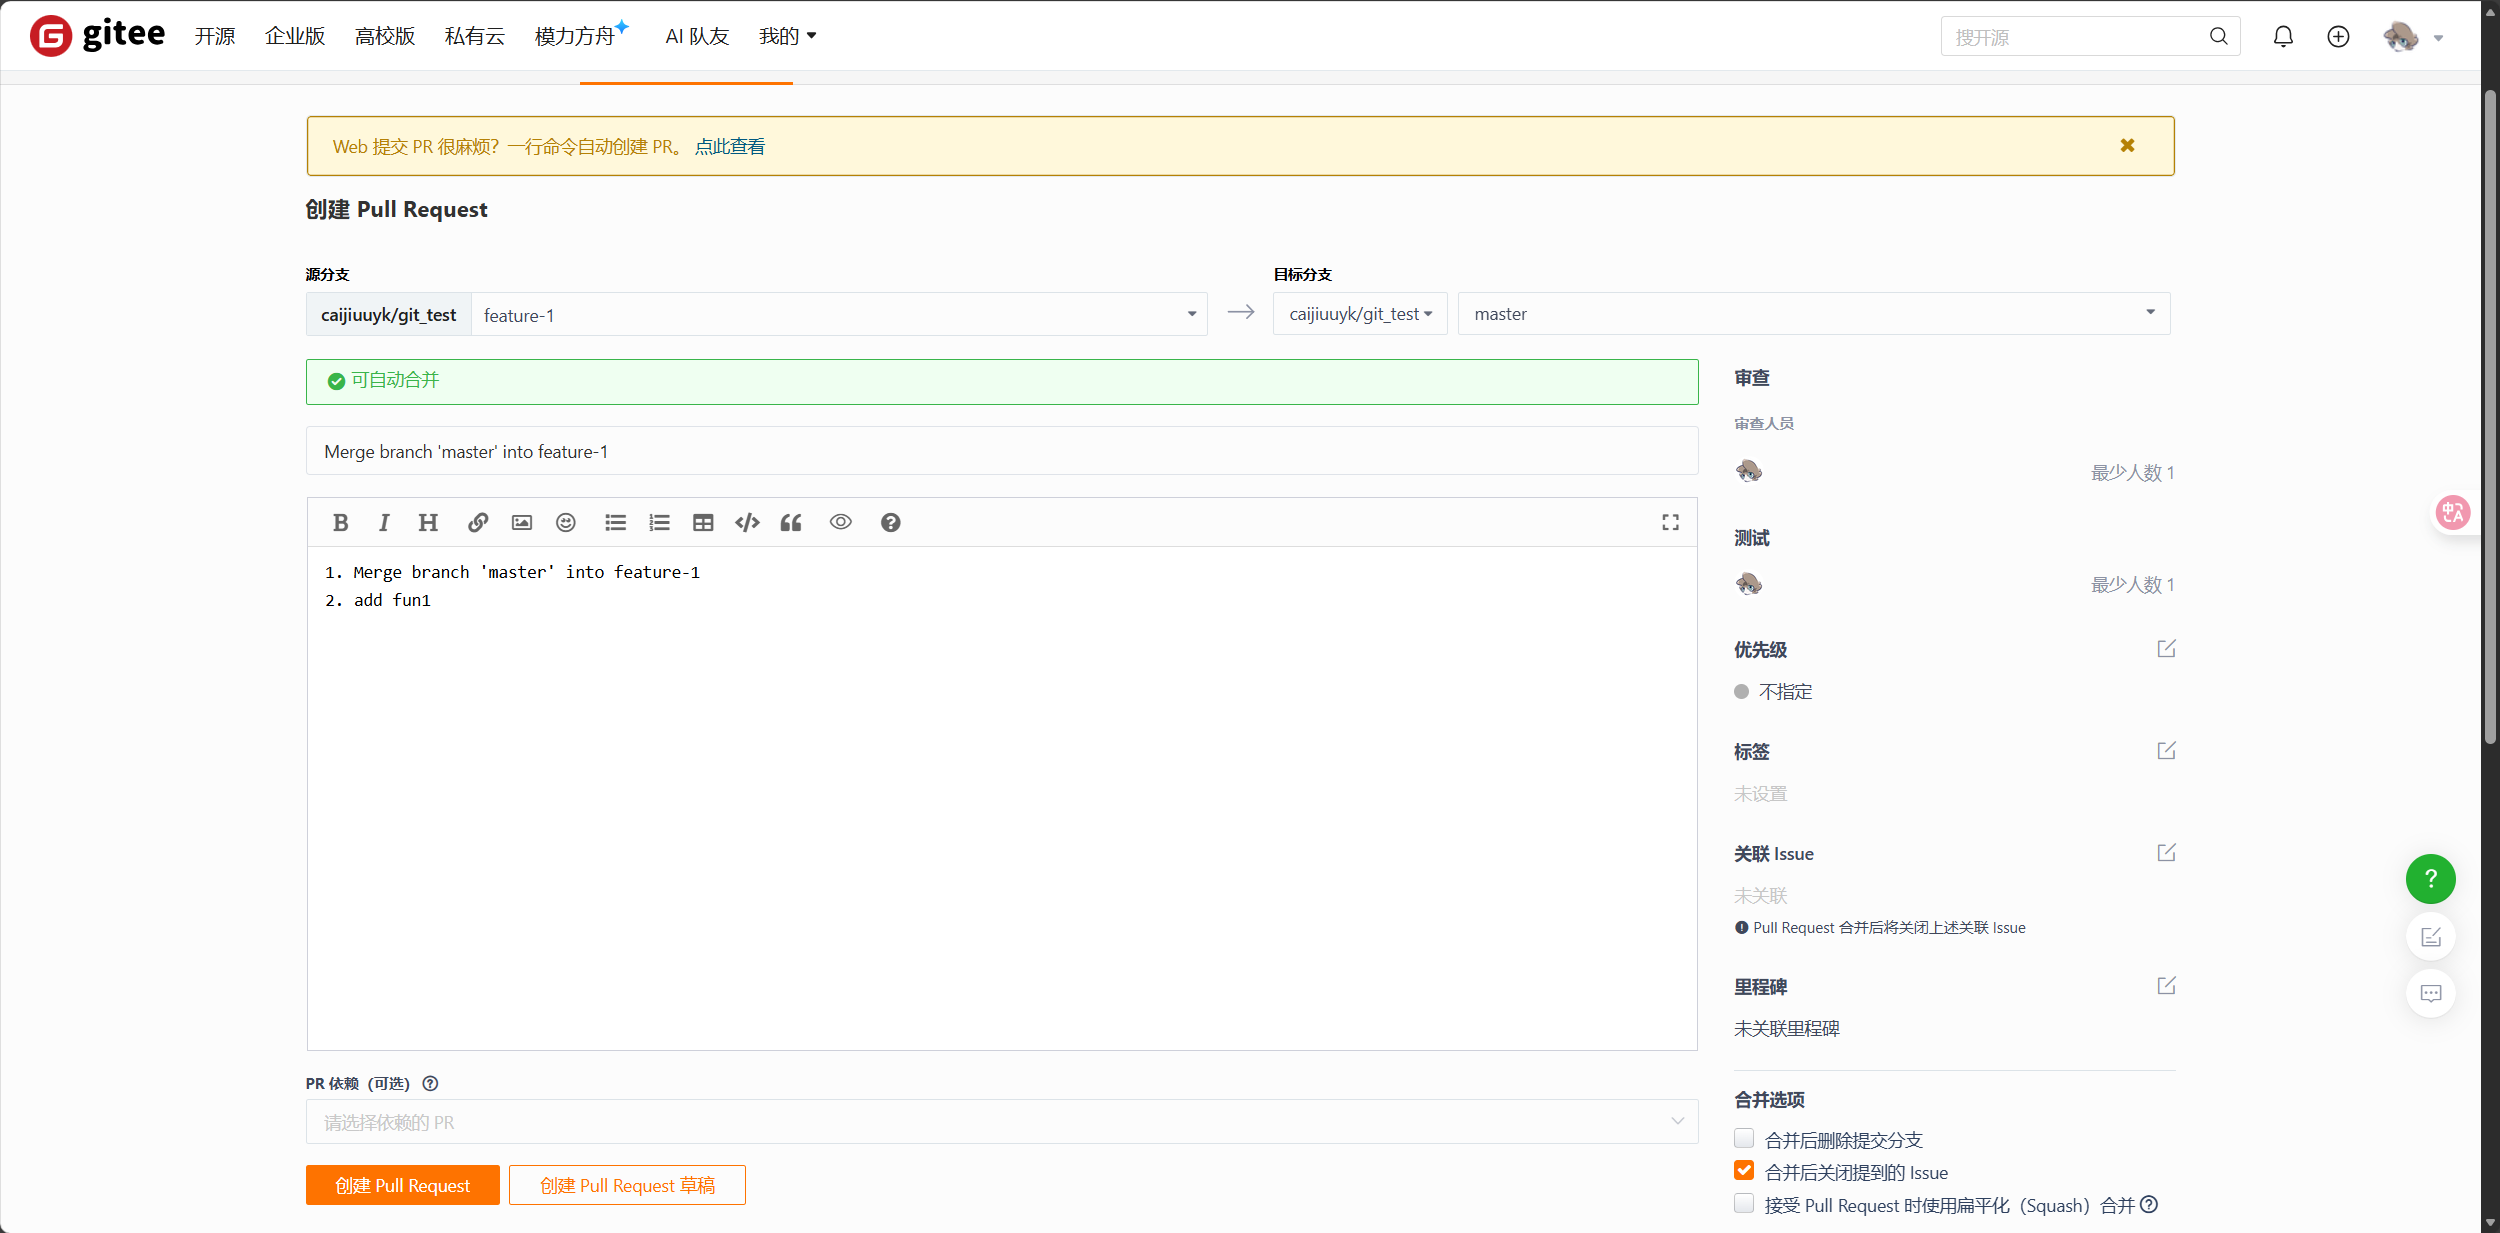Click the code block icon
Viewport: 2500px width, 1233px height.
pos(747,522)
